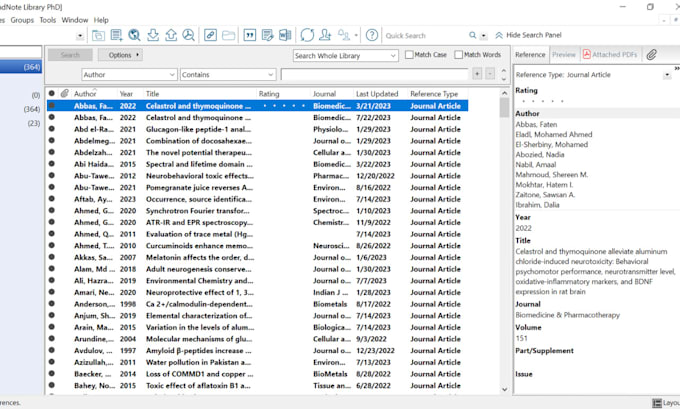Click the scroll-down arrow of the reference list
The image size is (680, 409).
(x=504, y=389)
